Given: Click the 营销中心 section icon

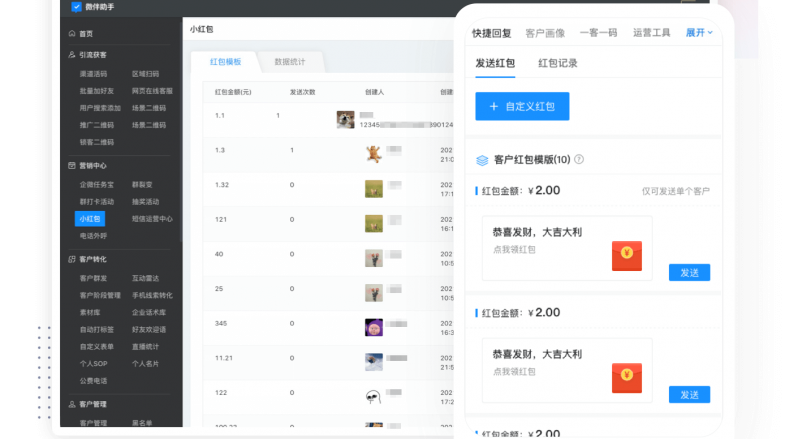Looking at the screenshot, I should pos(71,165).
